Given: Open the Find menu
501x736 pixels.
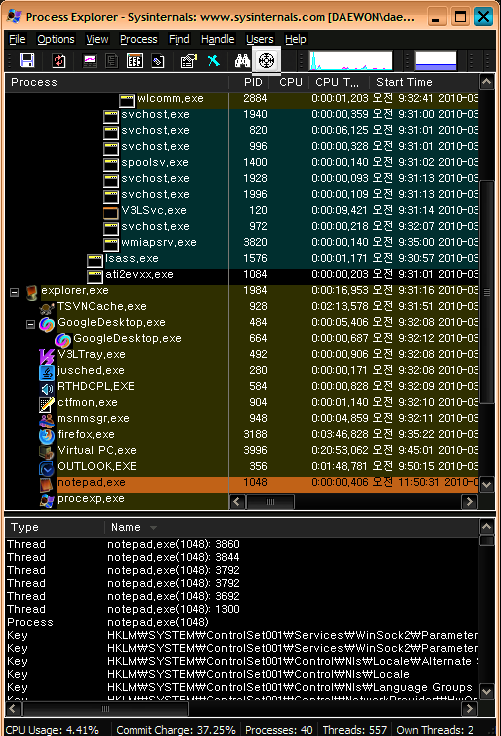Looking at the screenshot, I should tap(179, 39).
